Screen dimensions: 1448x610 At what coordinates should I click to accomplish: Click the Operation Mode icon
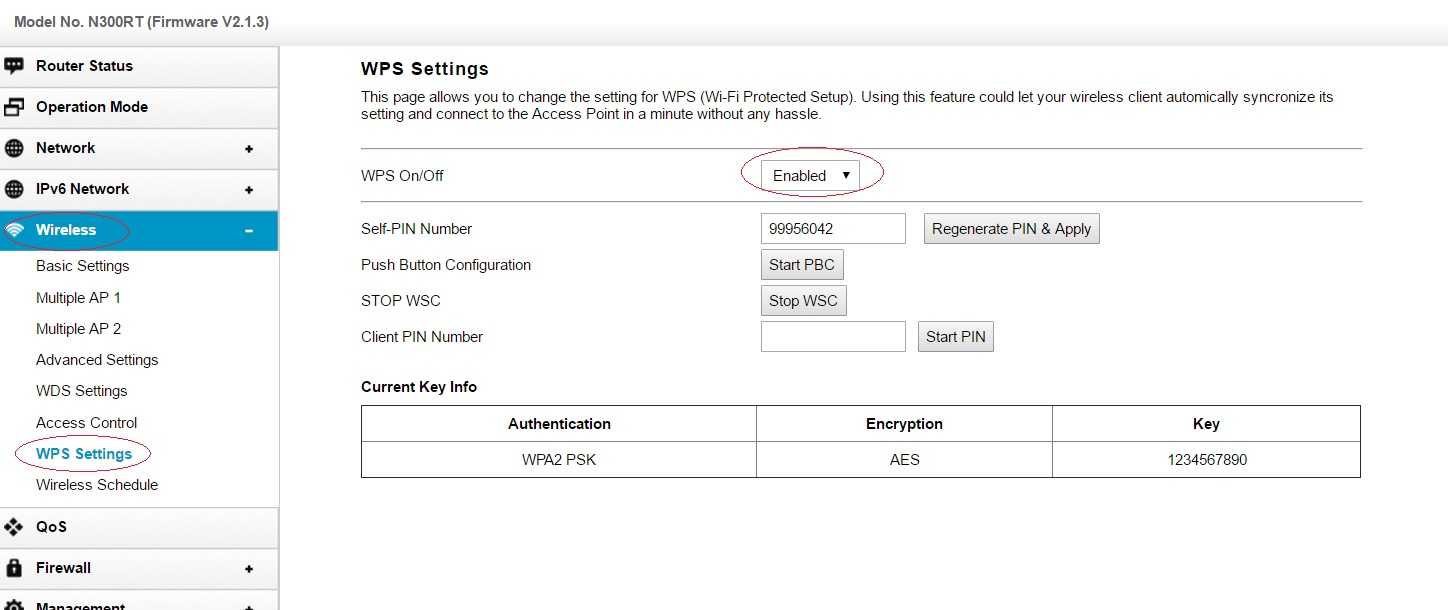14,107
